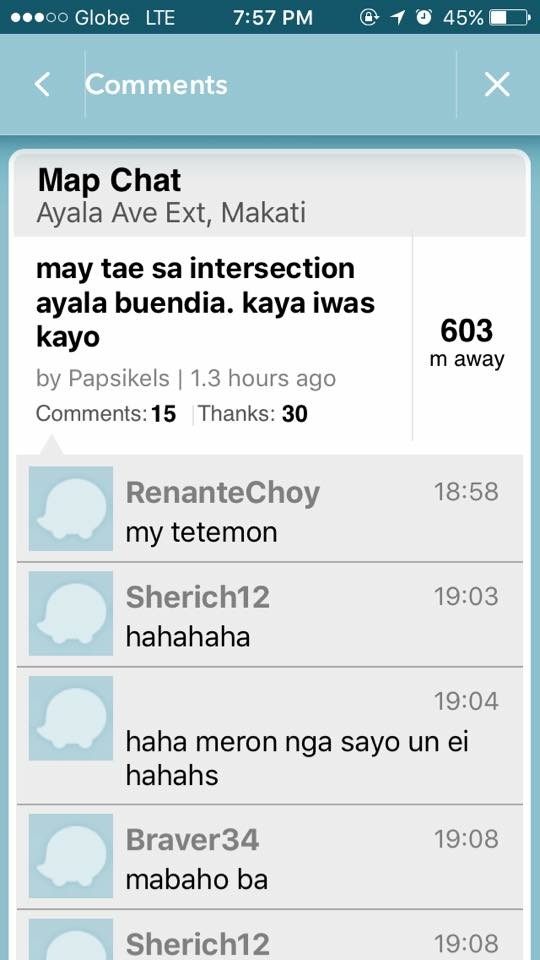Close the Comments panel with X
The width and height of the screenshot is (540, 960).
(x=497, y=84)
